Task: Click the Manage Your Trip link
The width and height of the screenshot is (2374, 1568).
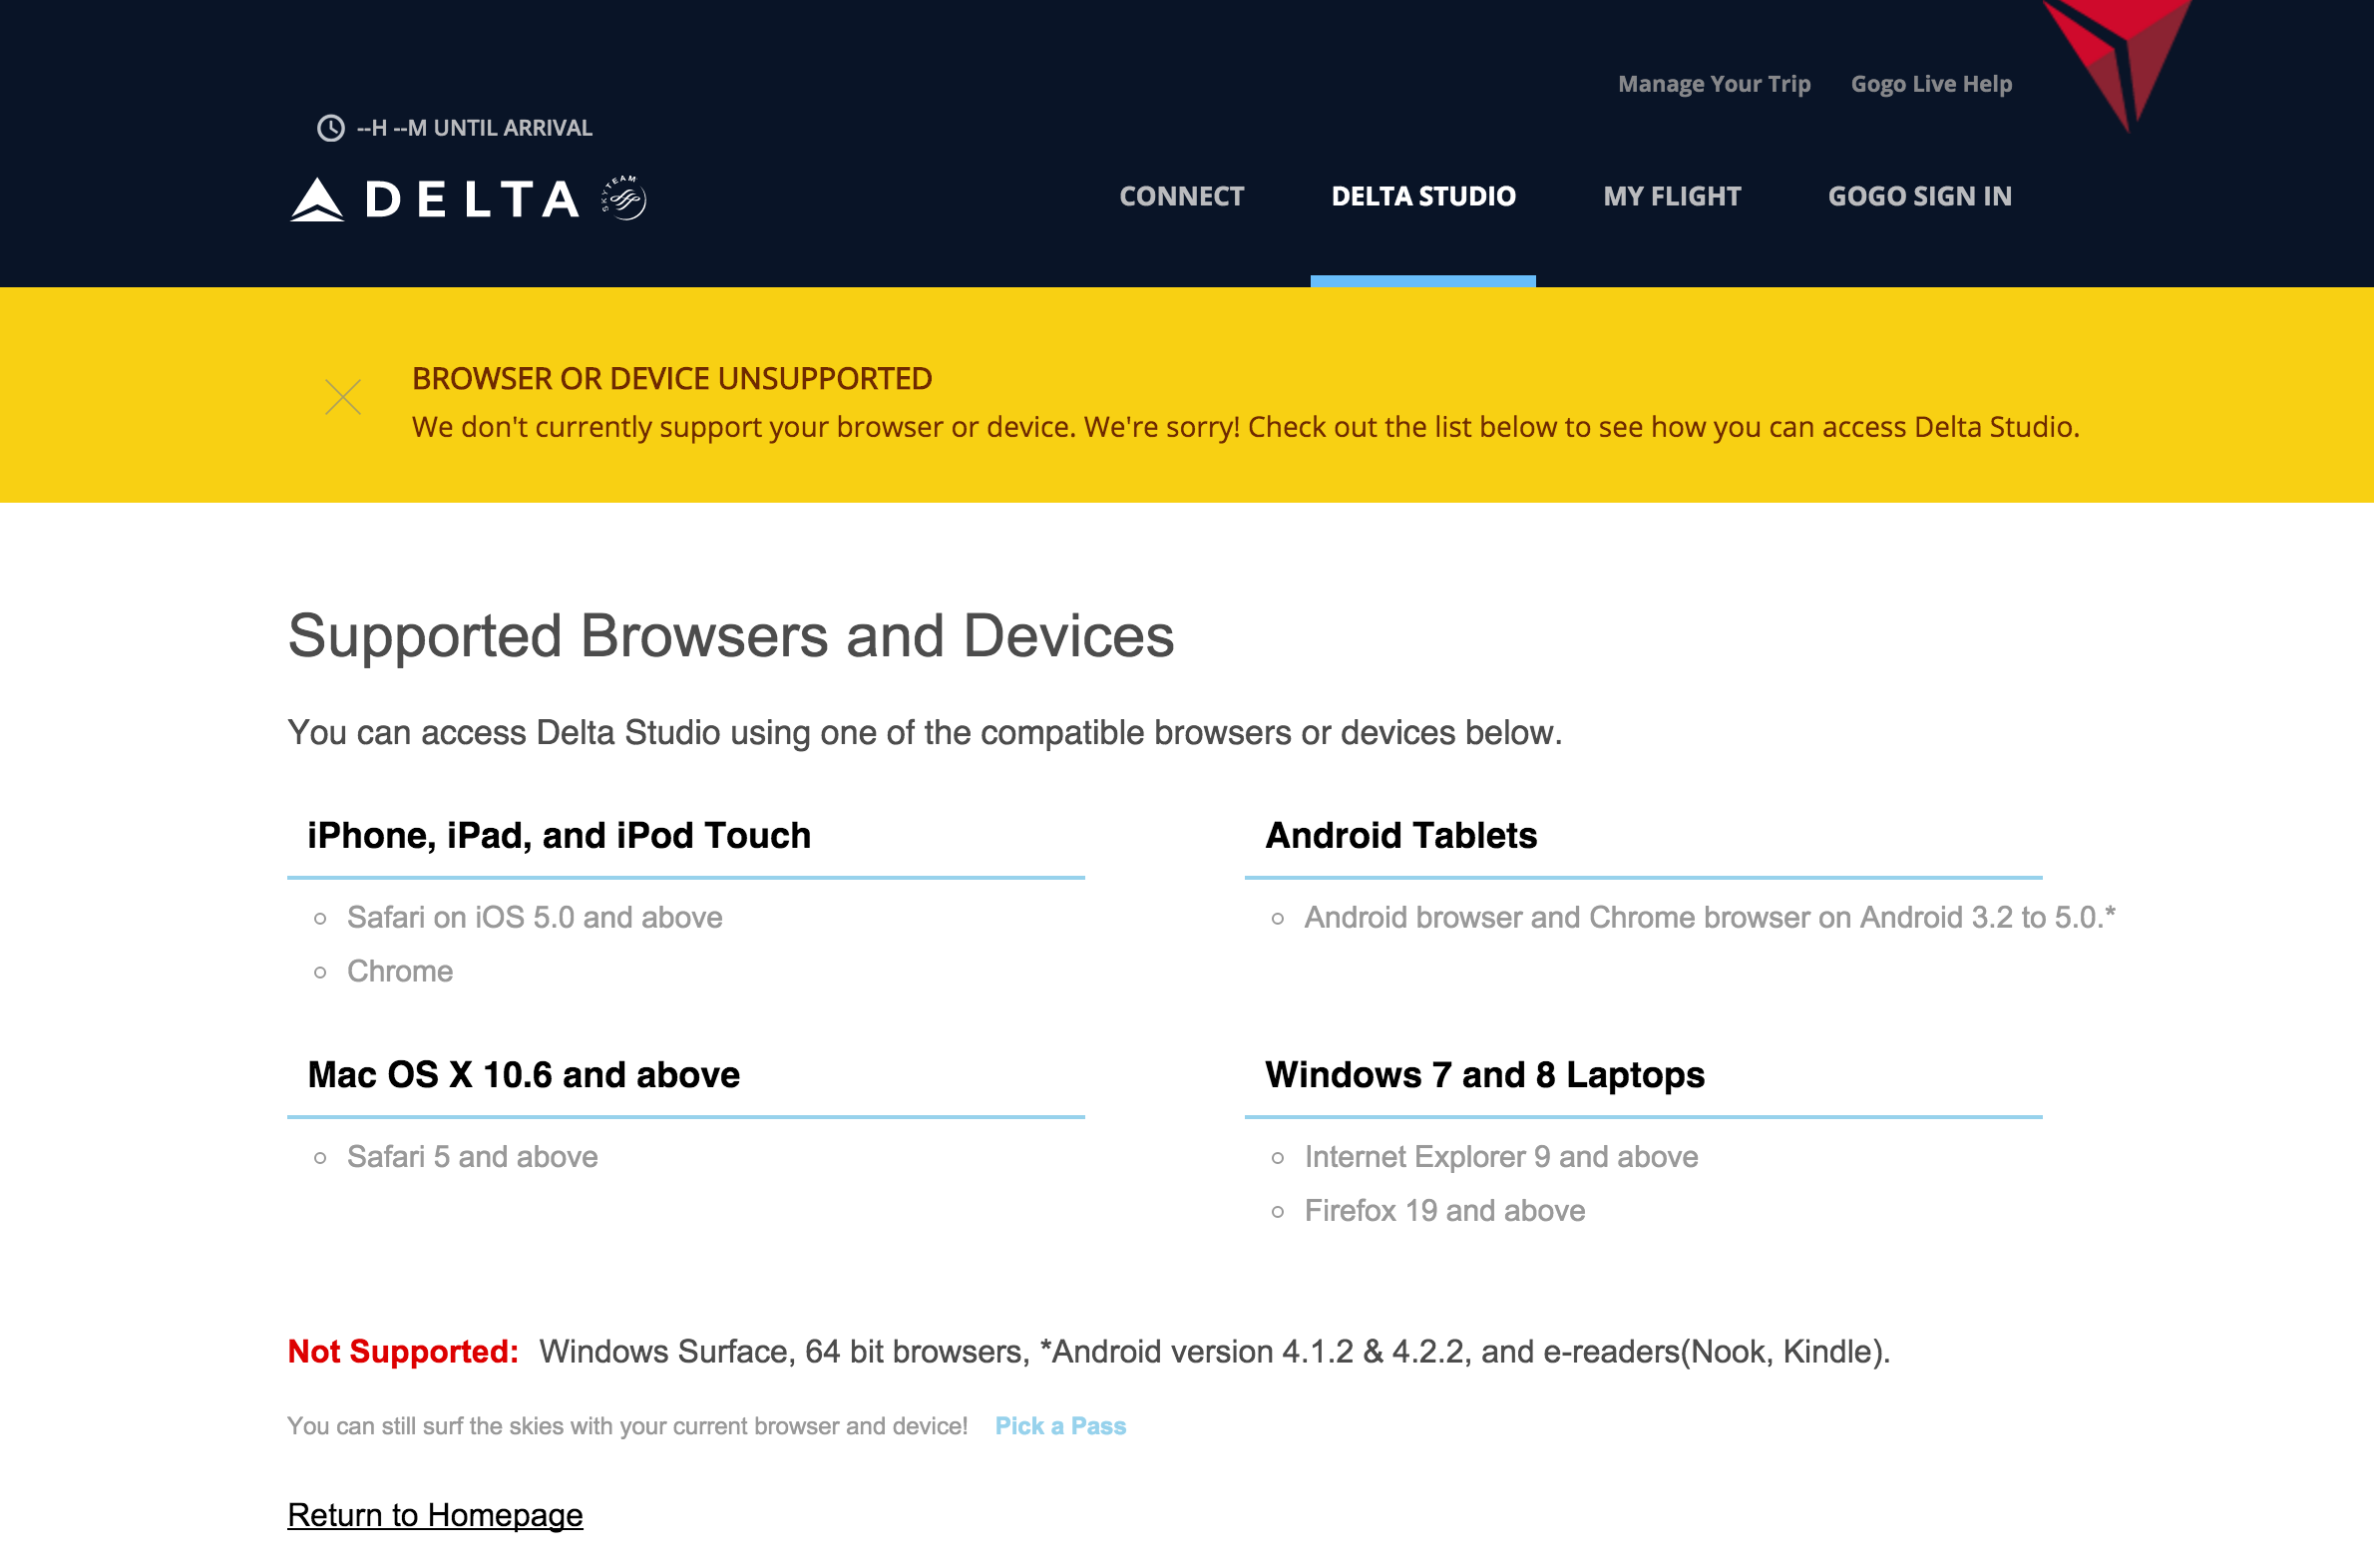Action: click(x=1714, y=84)
